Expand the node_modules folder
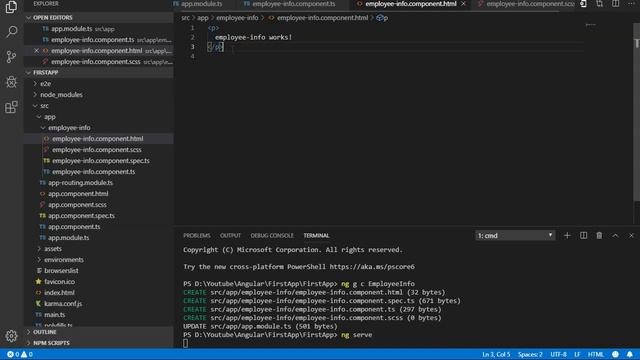The image size is (640, 360). pyautogui.click(x=99, y=94)
